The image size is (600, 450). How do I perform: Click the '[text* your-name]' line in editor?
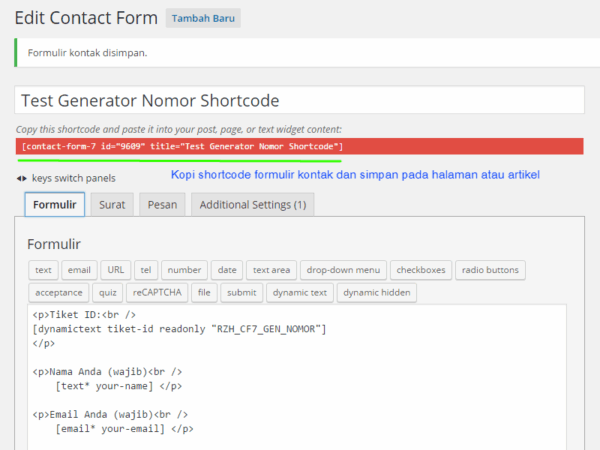[x=119, y=386]
